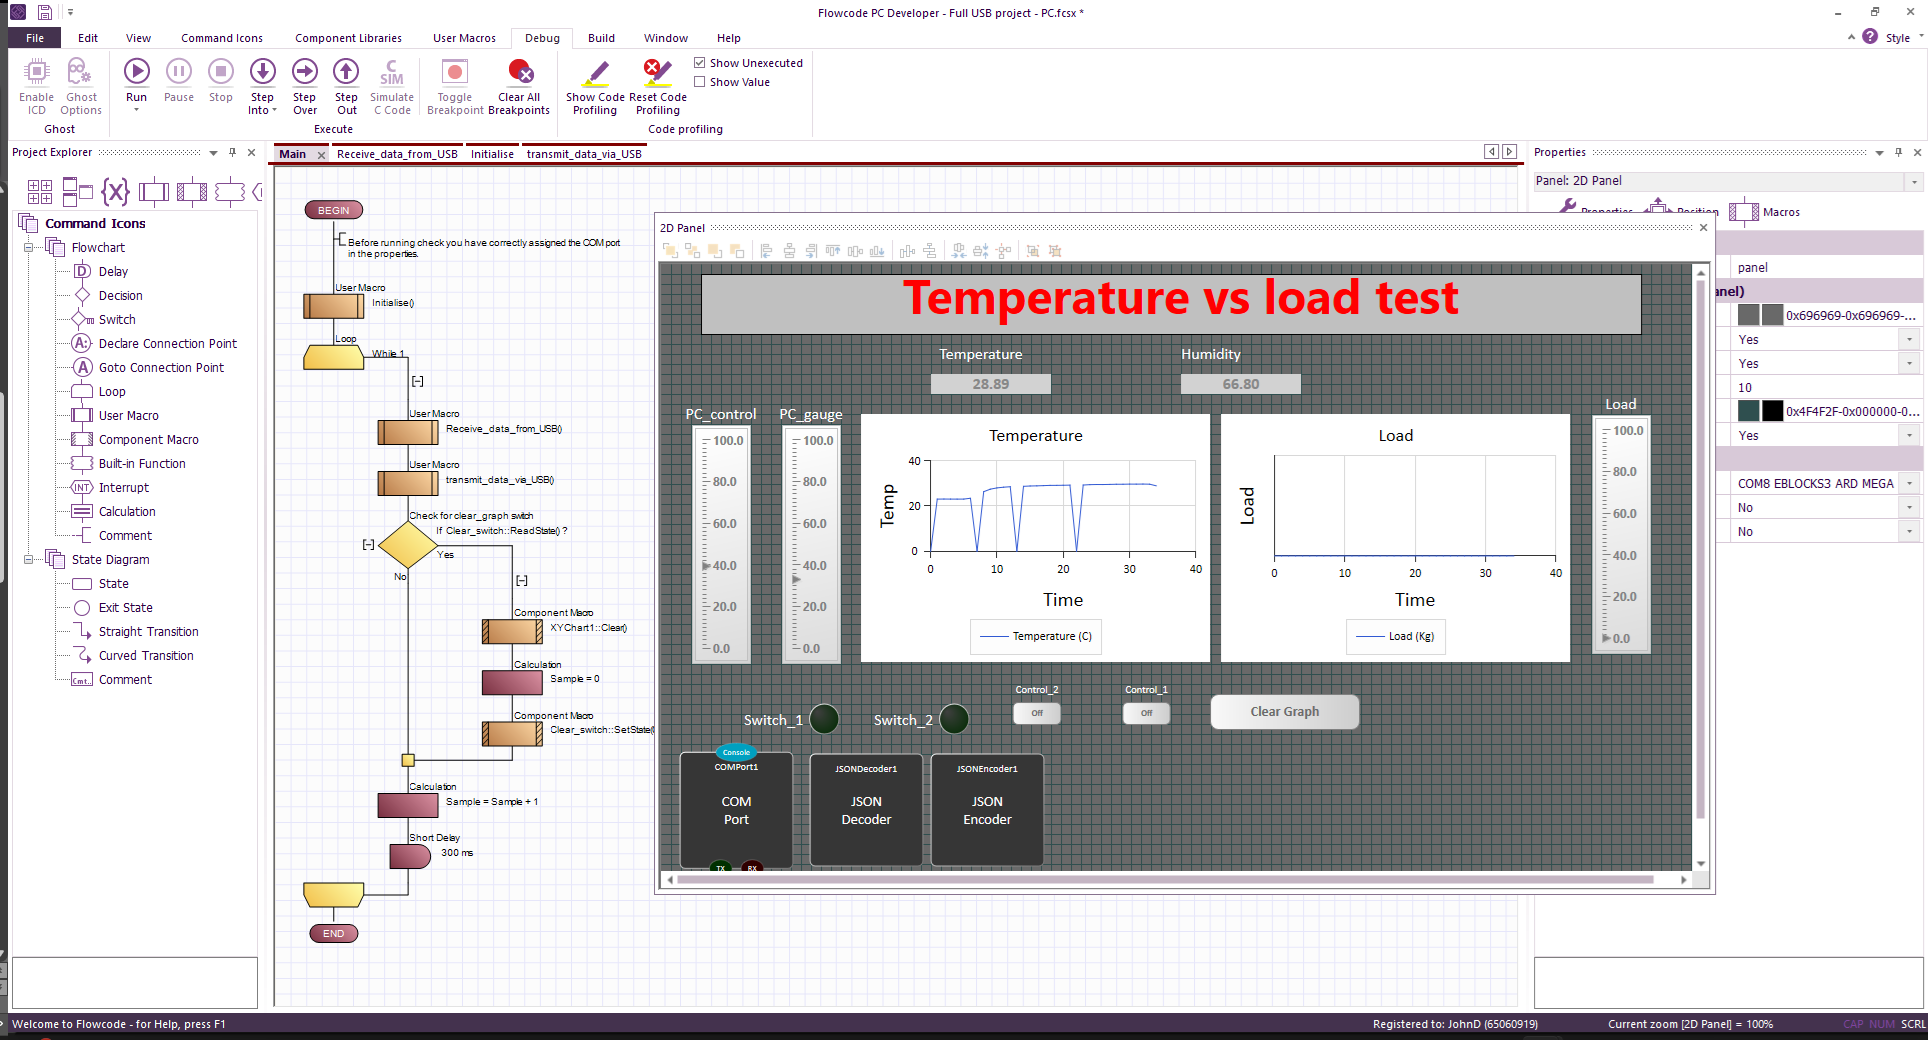This screenshot has width=1928, height=1040.
Task: Click the Step Over icon
Action: (x=305, y=72)
